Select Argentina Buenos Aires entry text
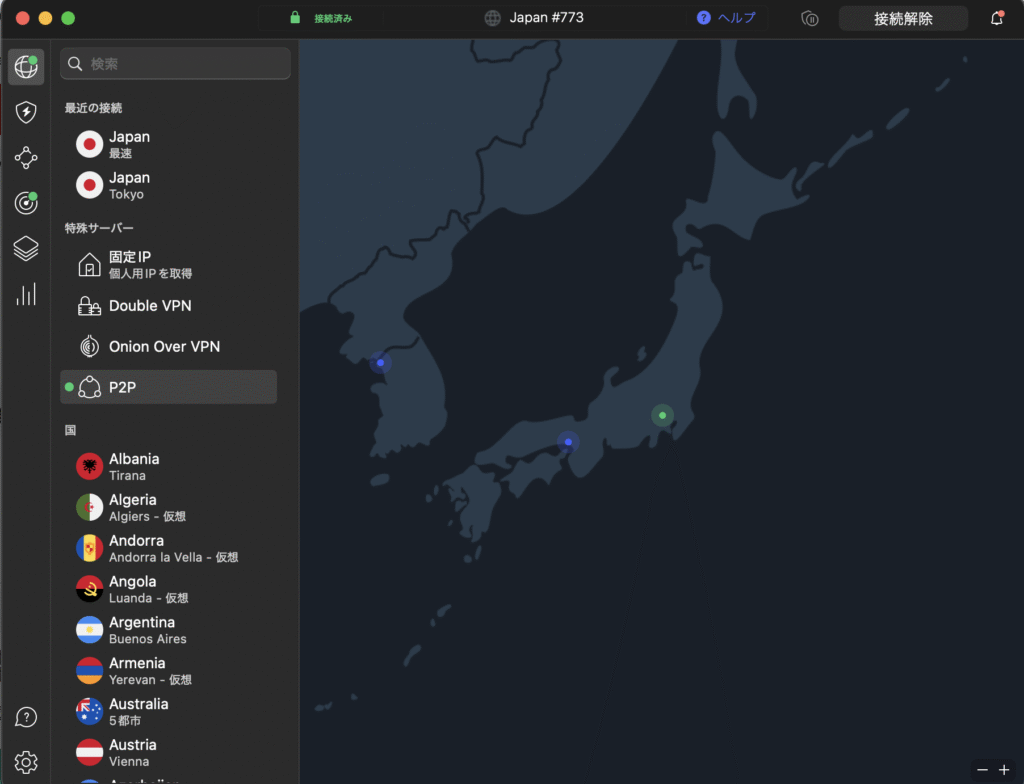The image size is (1024, 784). [148, 630]
